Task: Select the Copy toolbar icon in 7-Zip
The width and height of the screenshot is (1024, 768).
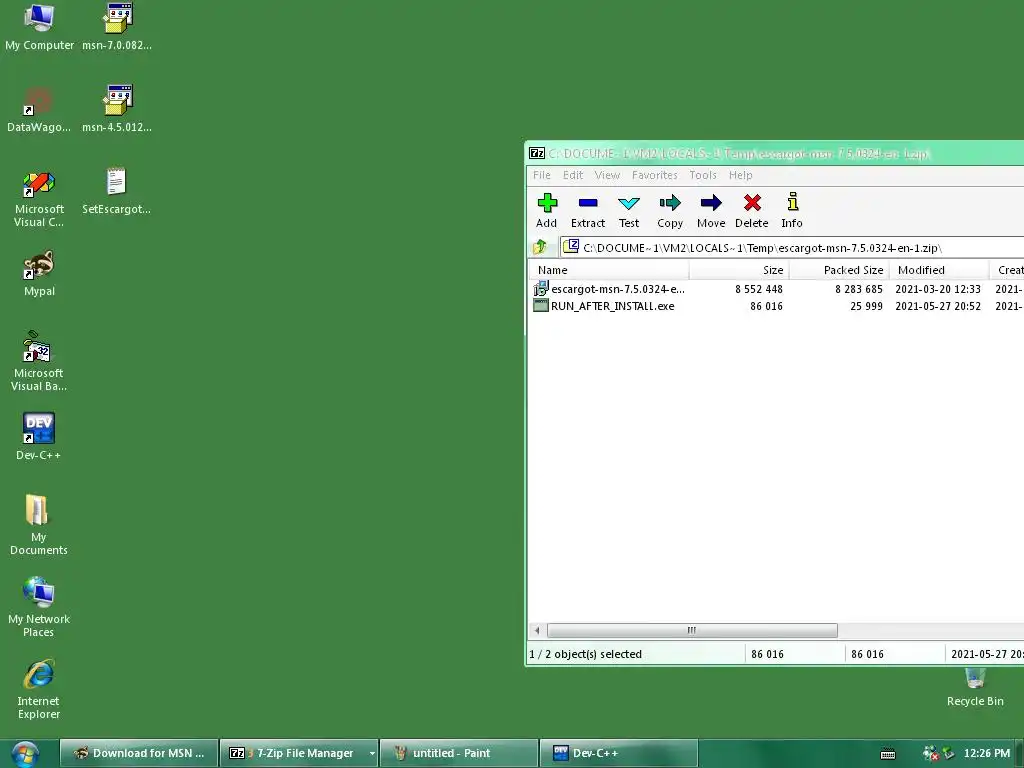Action: [670, 210]
